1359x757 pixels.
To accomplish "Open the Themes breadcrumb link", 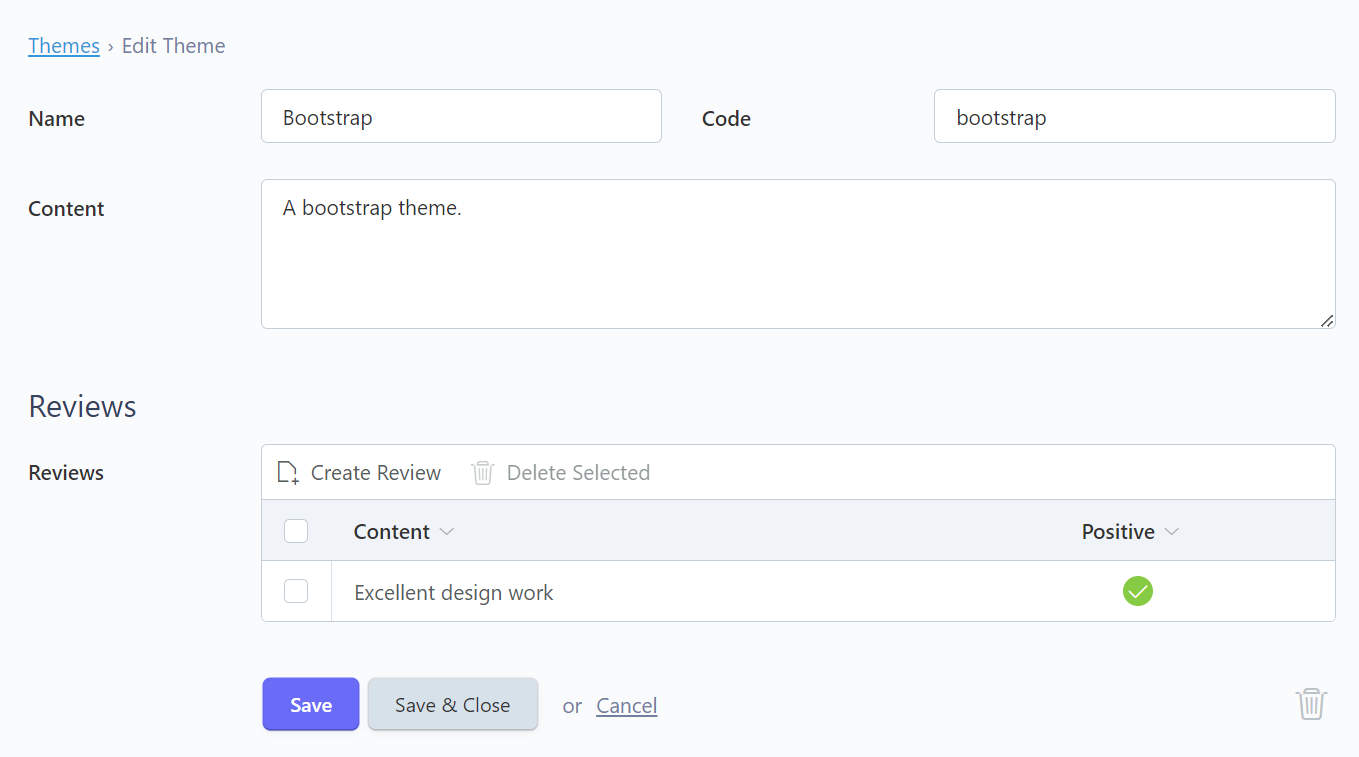I will 64,46.
